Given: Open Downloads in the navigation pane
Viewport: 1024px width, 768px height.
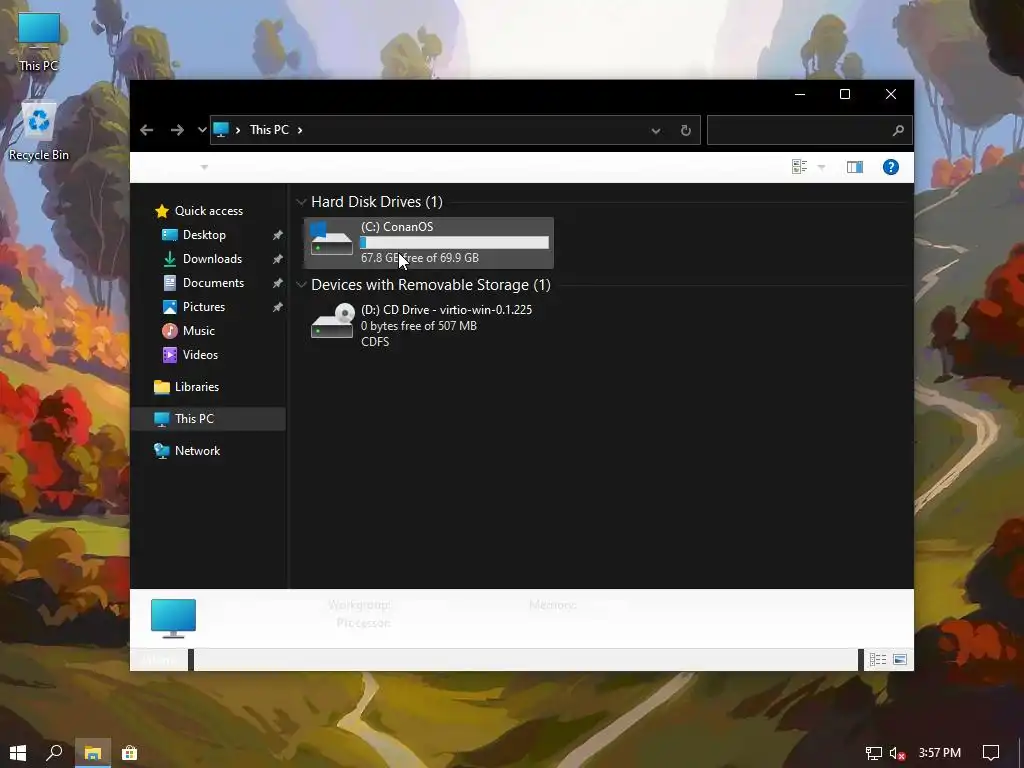Looking at the screenshot, I should click(212, 259).
